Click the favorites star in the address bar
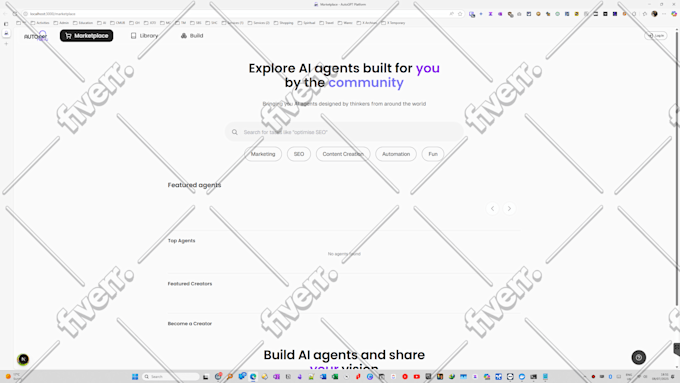Image resolution: width=680 pixels, height=383 pixels. pos(460,14)
